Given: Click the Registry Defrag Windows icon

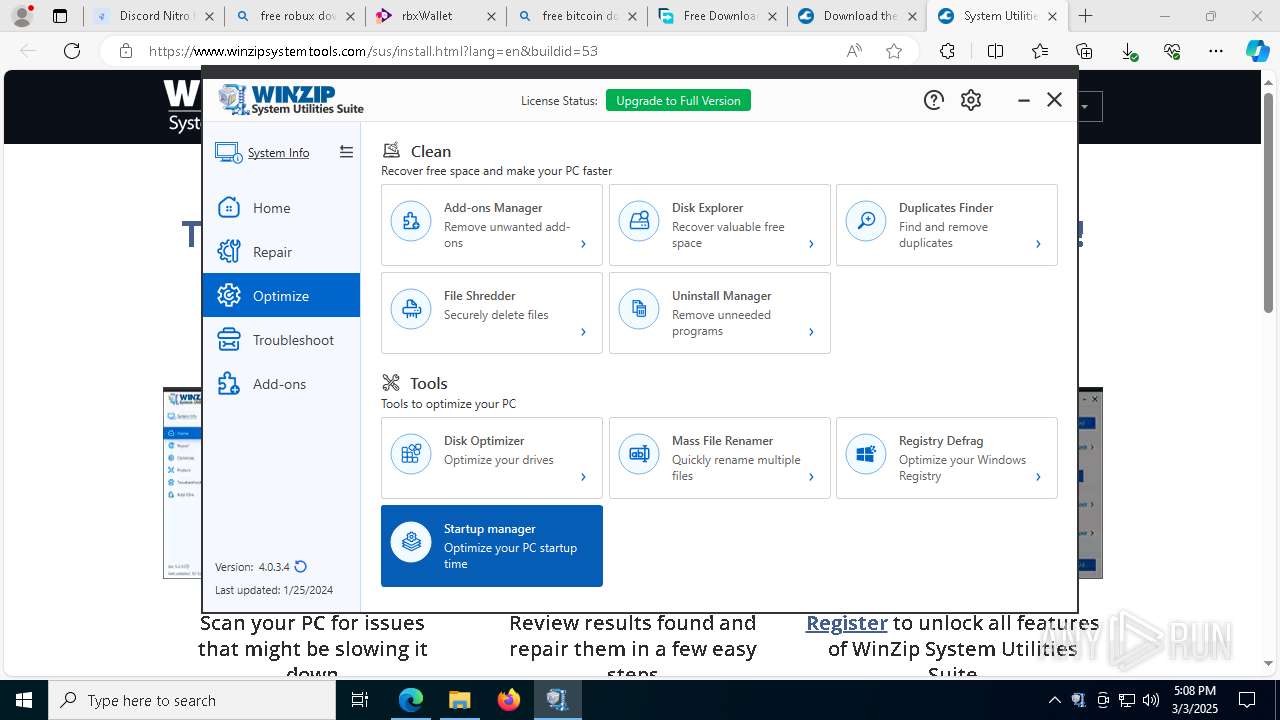Looking at the screenshot, I should click(866, 455).
